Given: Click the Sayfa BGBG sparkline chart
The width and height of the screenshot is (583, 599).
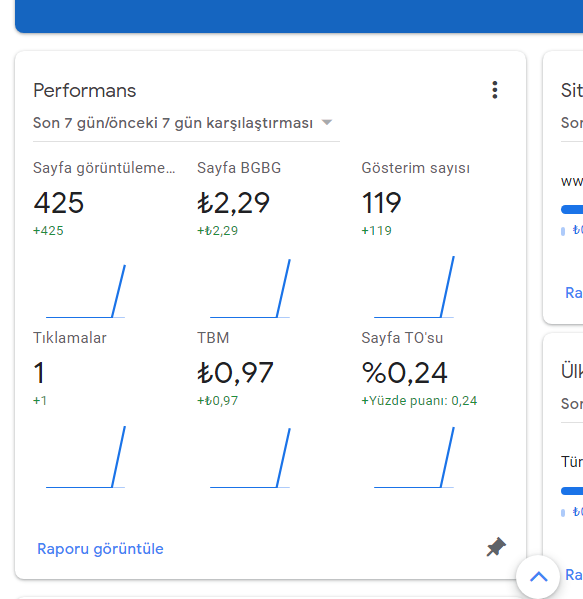Looking at the screenshot, I should (x=250, y=288).
